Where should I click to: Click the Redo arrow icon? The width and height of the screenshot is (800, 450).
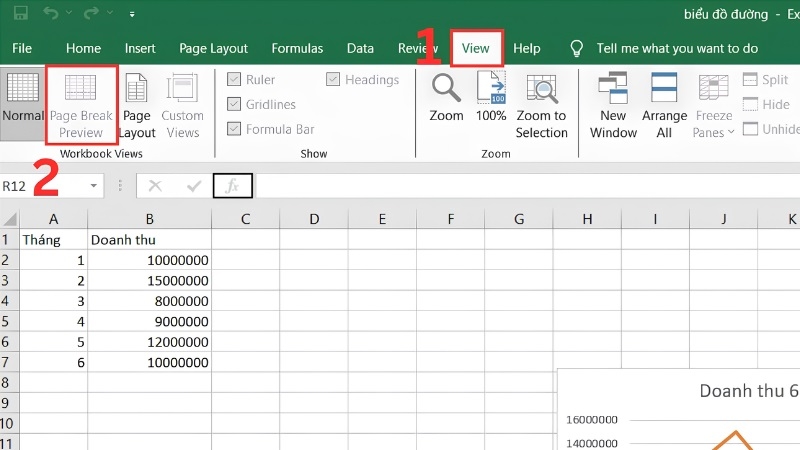click(x=91, y=13)
